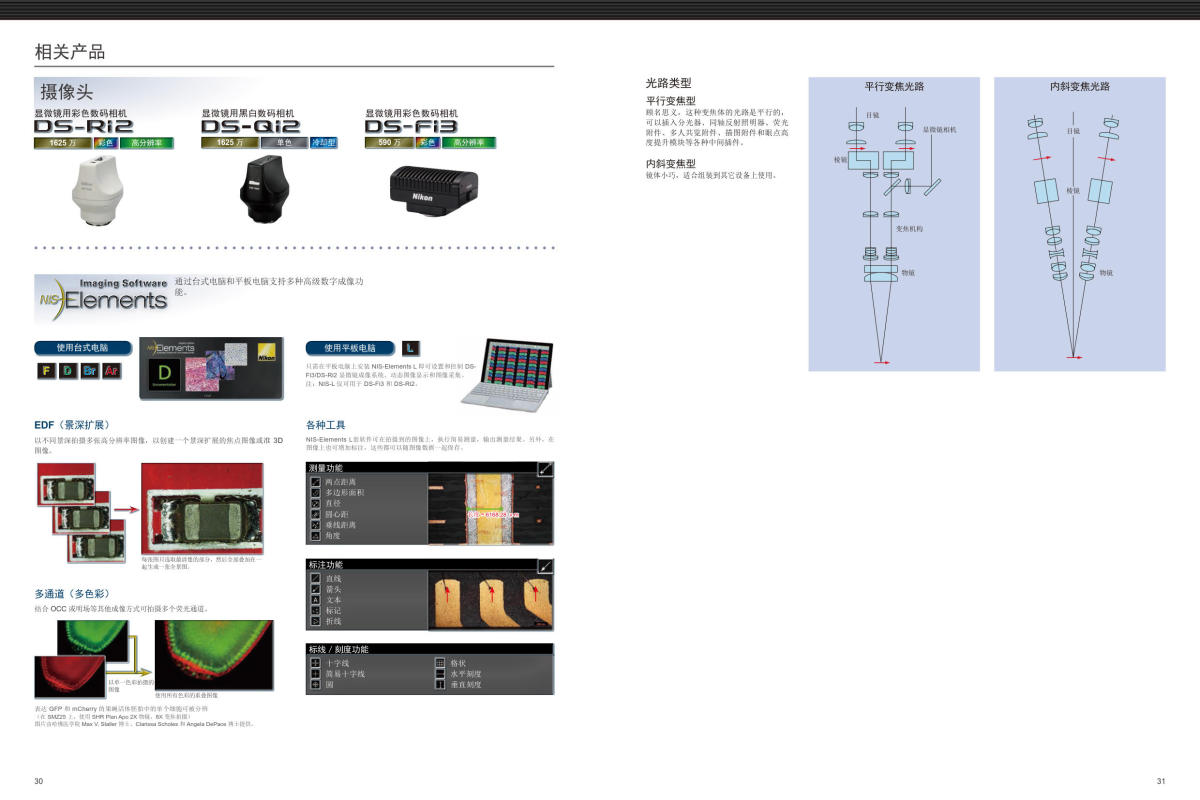Select the 垂直刻度 scale icon

coord(440,685)
